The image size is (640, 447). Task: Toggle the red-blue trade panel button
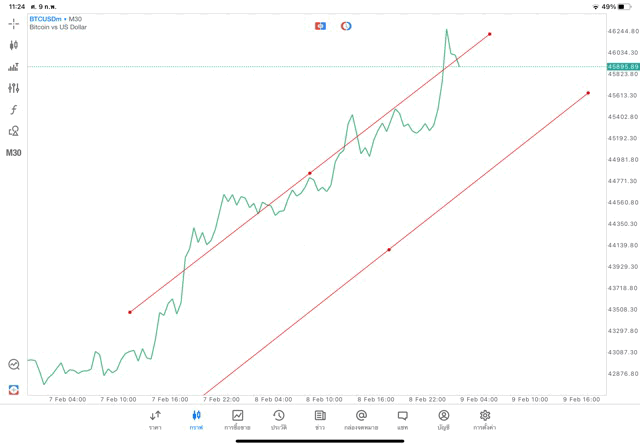click(x=320, y=26)
